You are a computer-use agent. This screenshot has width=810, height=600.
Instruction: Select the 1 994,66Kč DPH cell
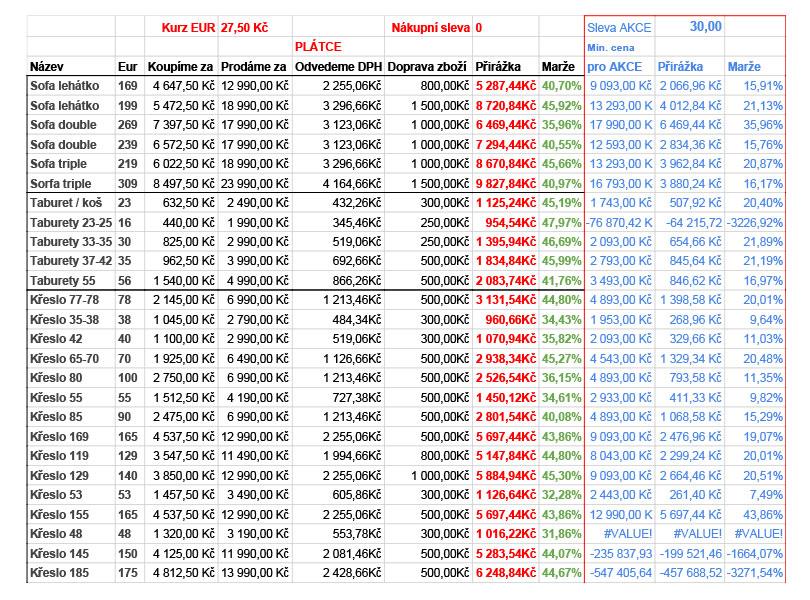pos(352,455)
